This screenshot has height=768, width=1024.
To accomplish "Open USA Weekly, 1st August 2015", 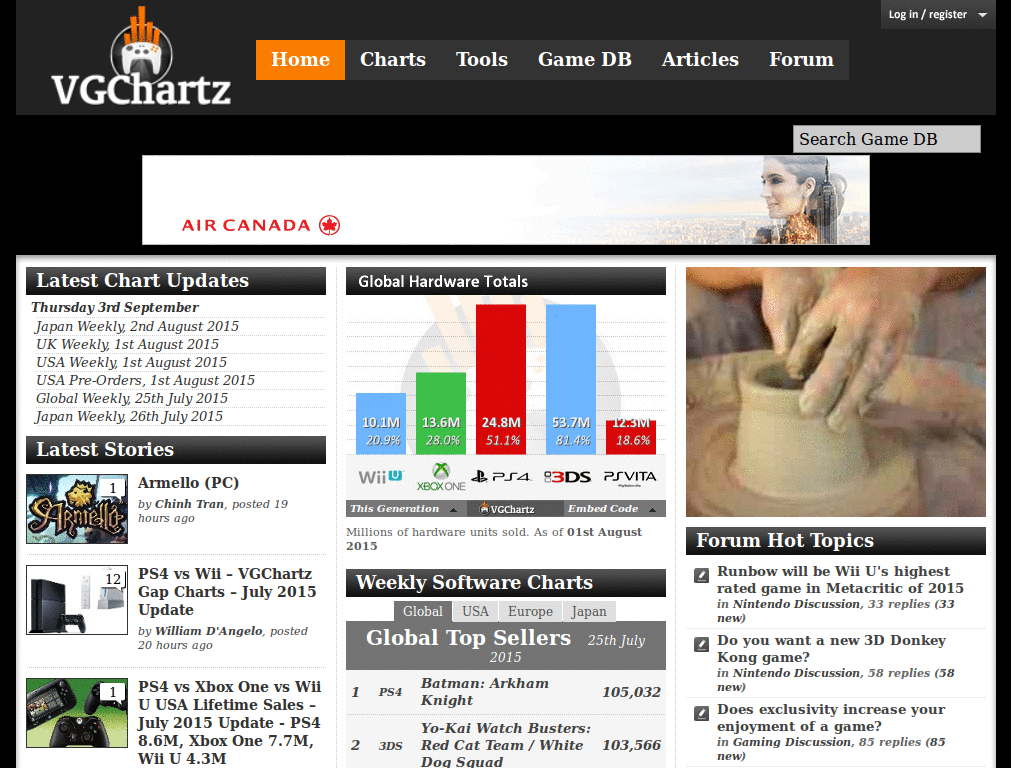I will tap(131, 362).
